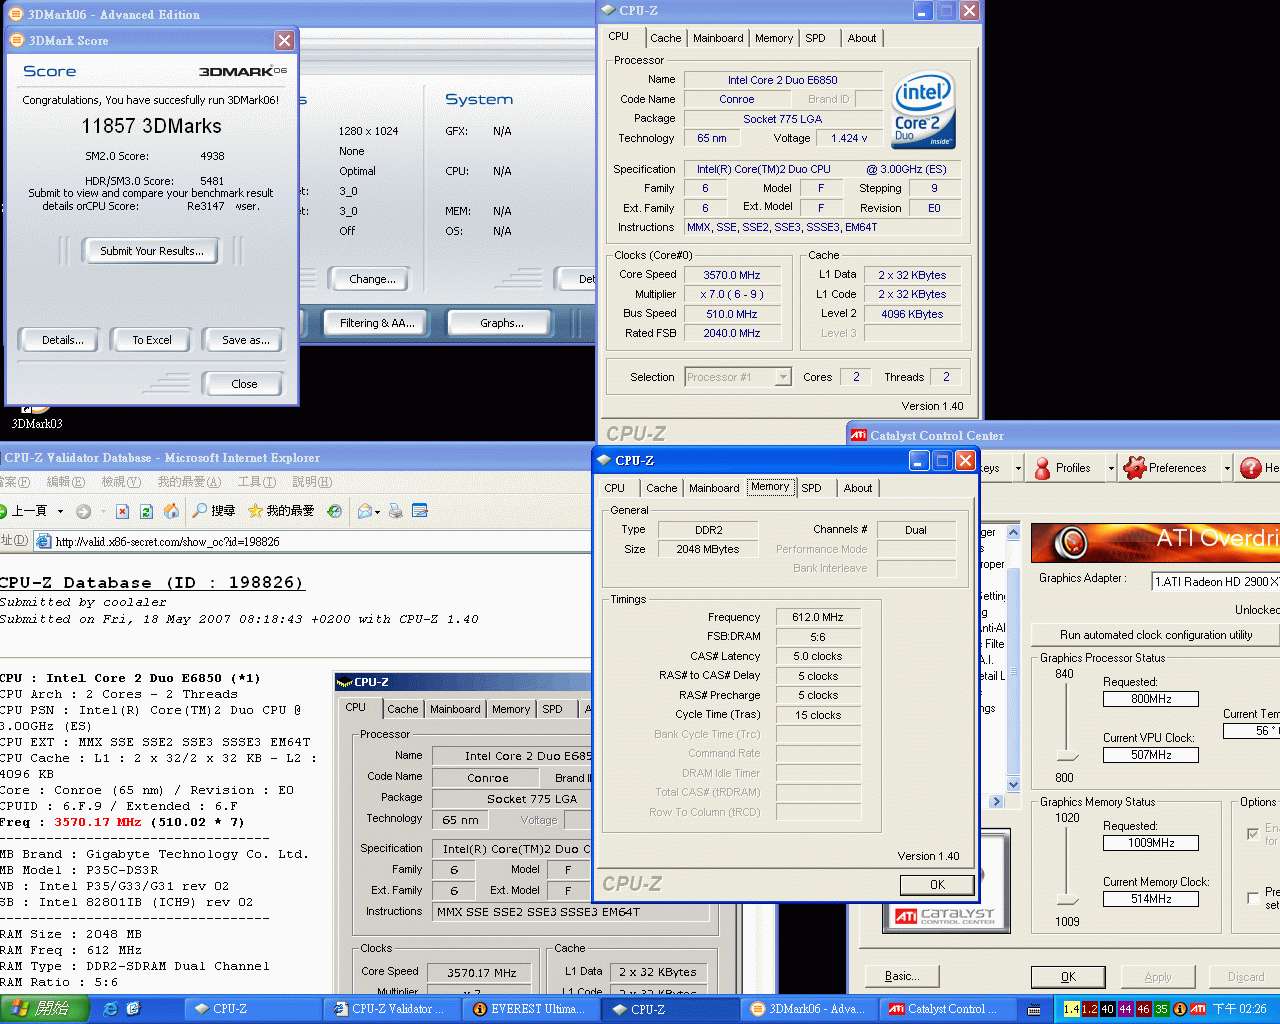The image size is (1280, 1024).
Task: Open Graphics Adapter dropdown in ATI Overdrive
Action: point(1215,581)
